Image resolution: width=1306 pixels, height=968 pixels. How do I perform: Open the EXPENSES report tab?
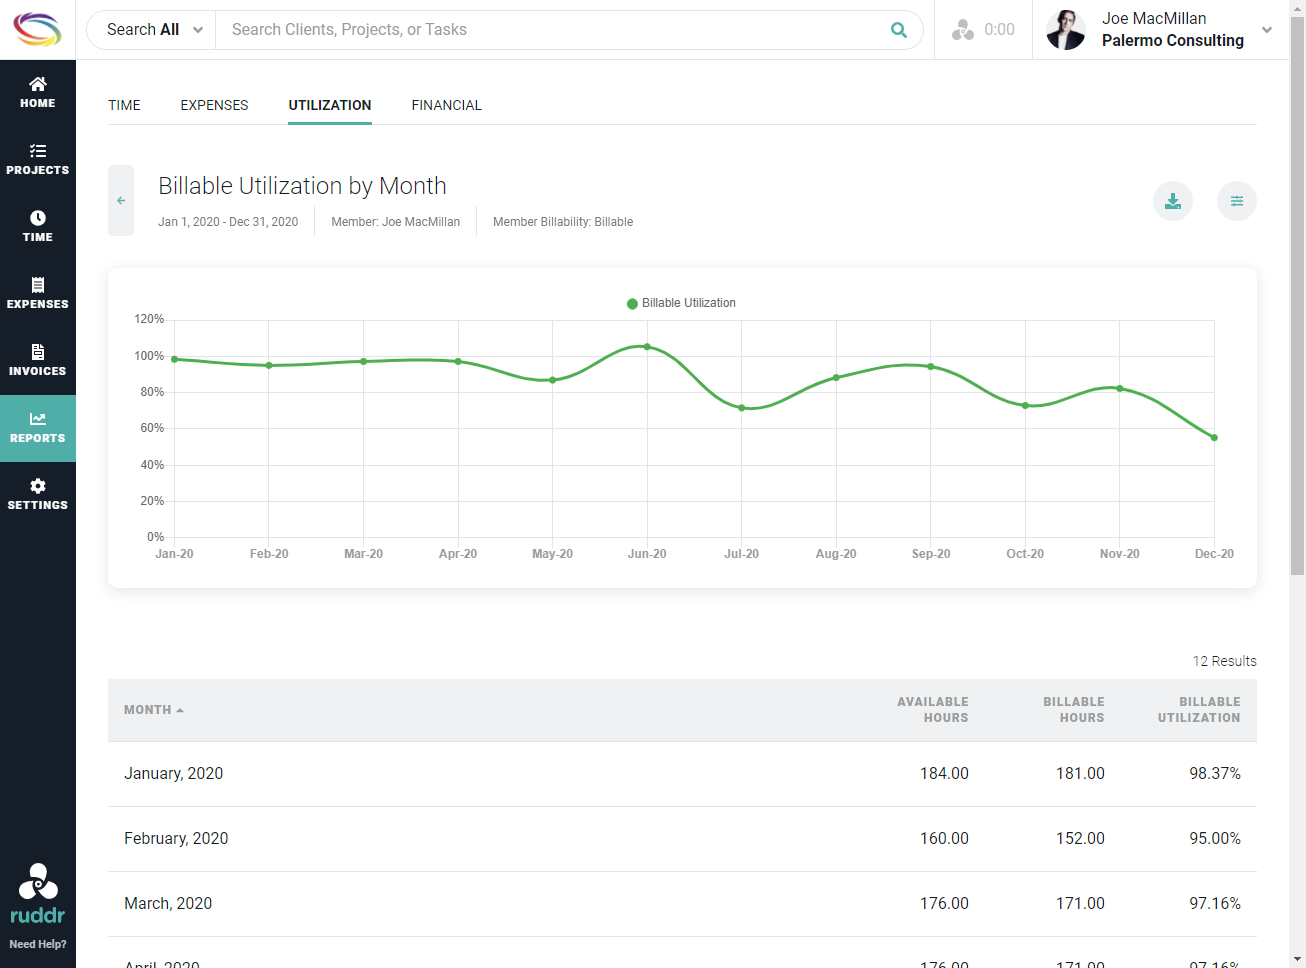coord(213,105)
